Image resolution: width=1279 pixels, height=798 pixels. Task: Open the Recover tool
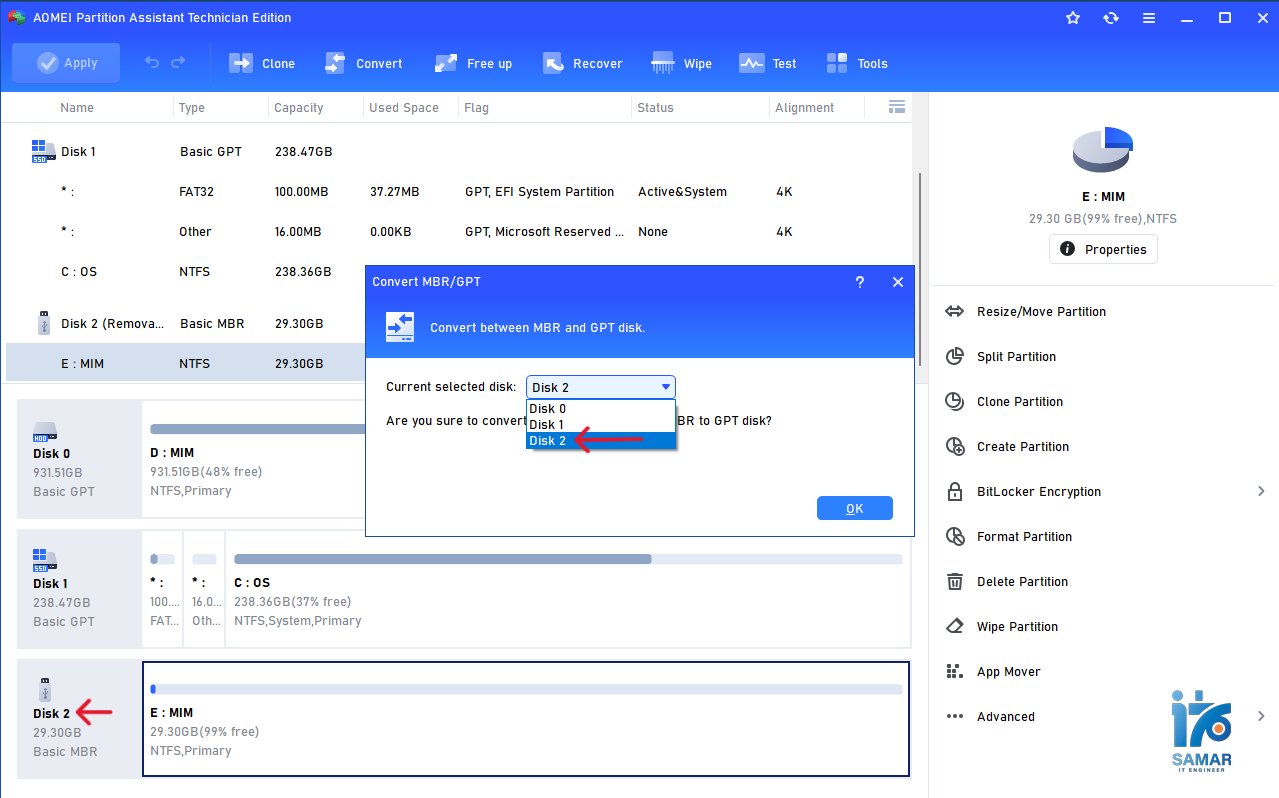click(x=582, y=63)
